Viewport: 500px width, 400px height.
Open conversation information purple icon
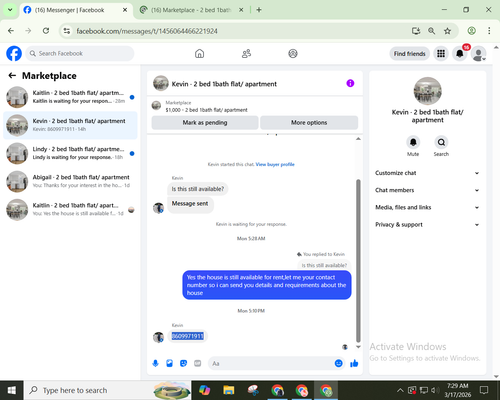pos(350,83)
